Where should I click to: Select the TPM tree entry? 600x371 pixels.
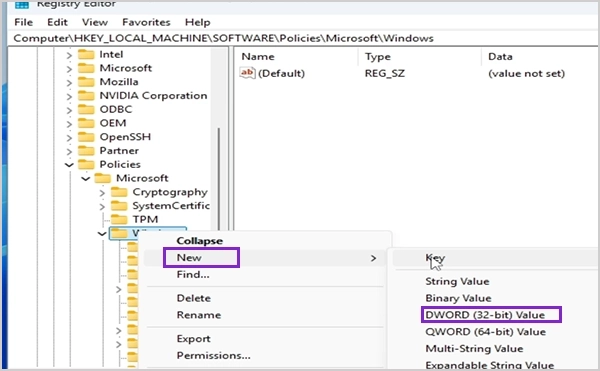(x=145, y=220)
